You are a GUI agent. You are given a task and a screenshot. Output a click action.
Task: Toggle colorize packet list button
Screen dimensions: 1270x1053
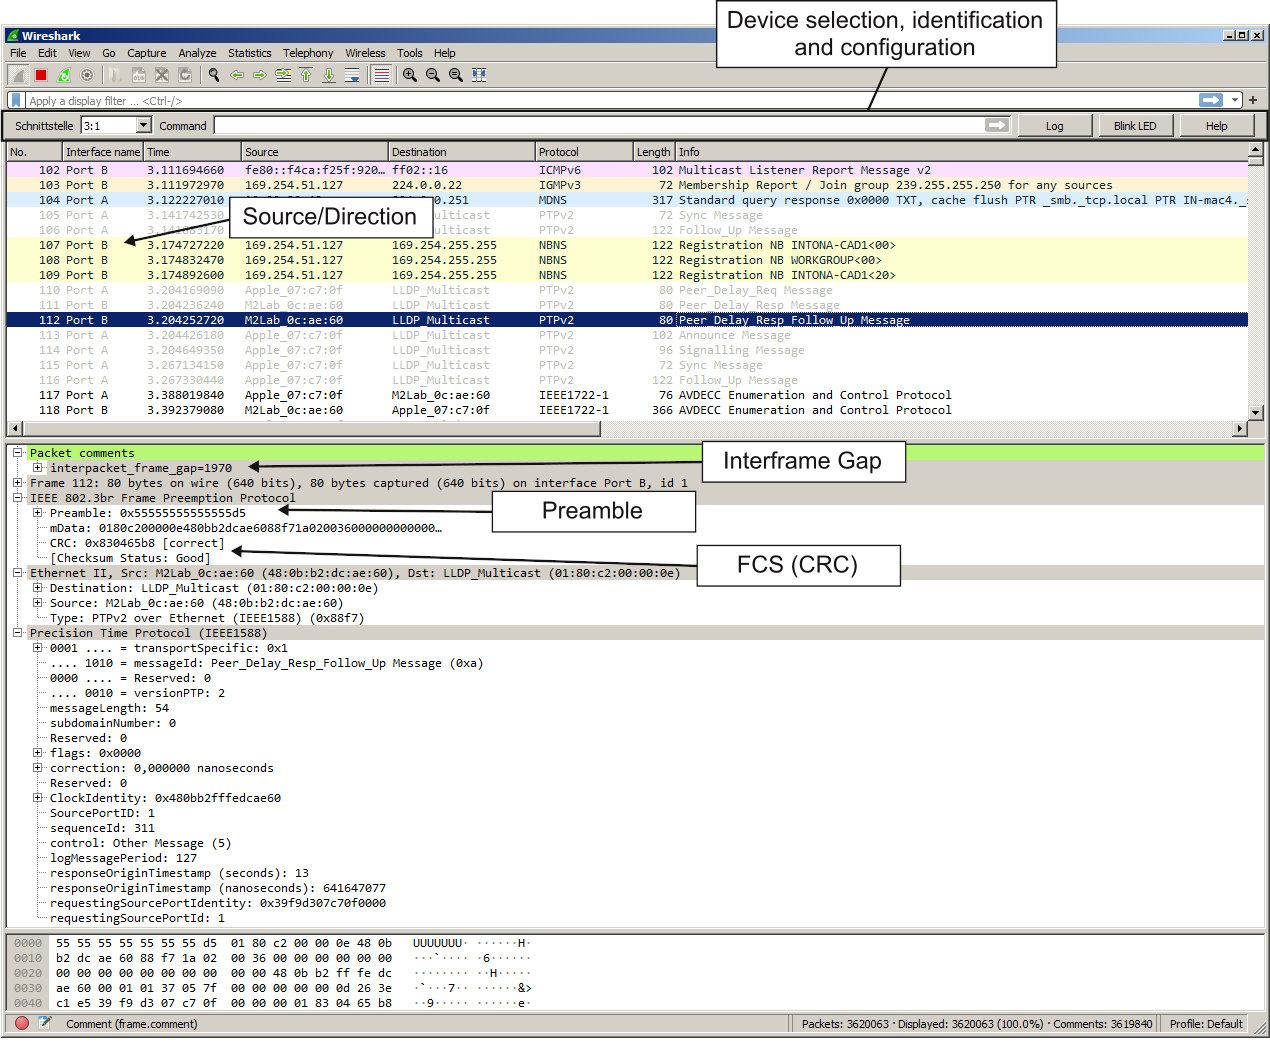pos(380,75)
